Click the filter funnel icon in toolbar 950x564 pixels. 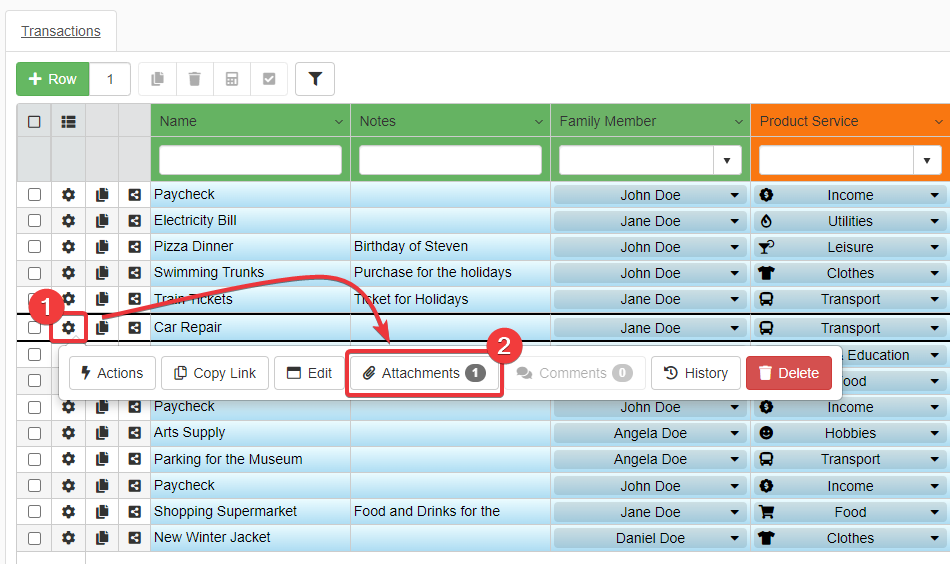click(315, 79)
